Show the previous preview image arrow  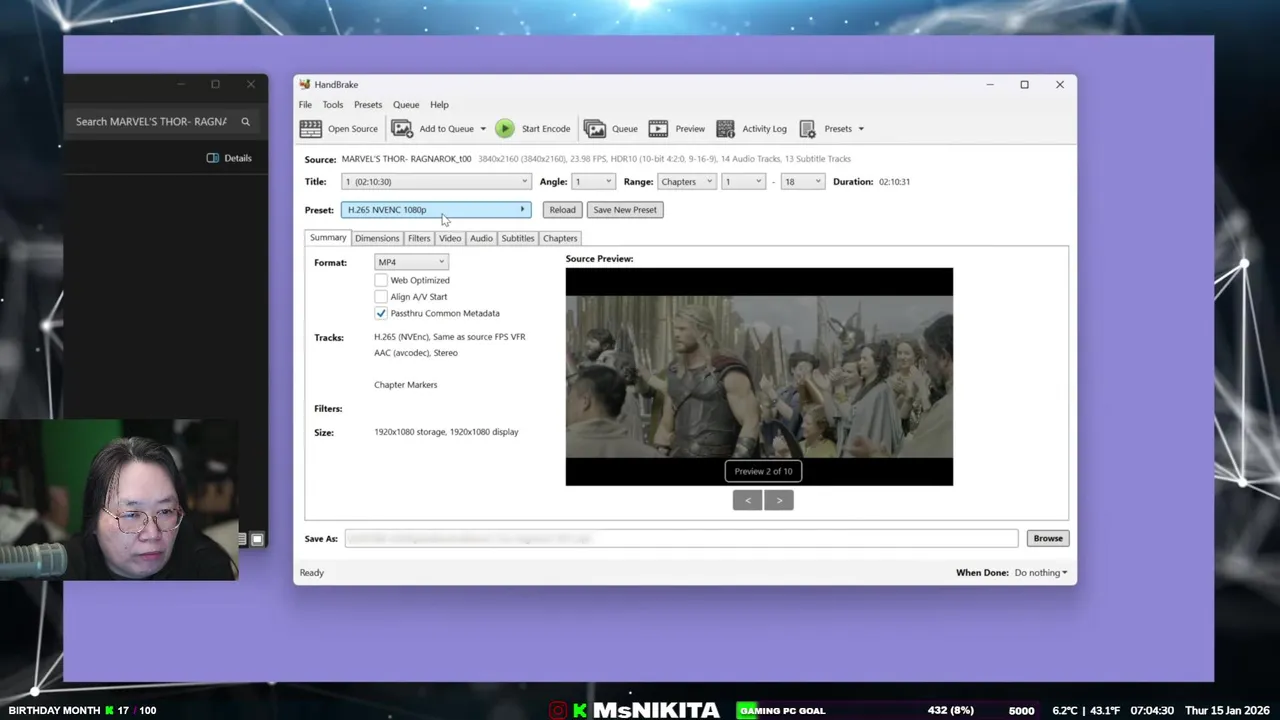(748, 500)
